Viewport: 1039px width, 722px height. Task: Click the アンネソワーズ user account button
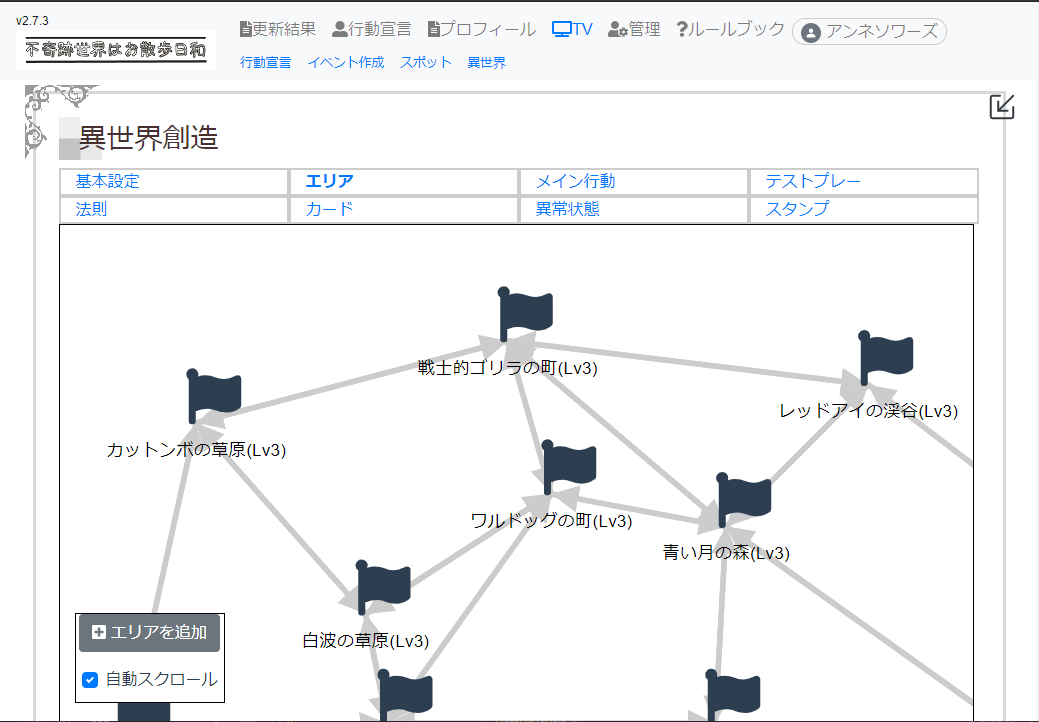[x=869, y=31]
